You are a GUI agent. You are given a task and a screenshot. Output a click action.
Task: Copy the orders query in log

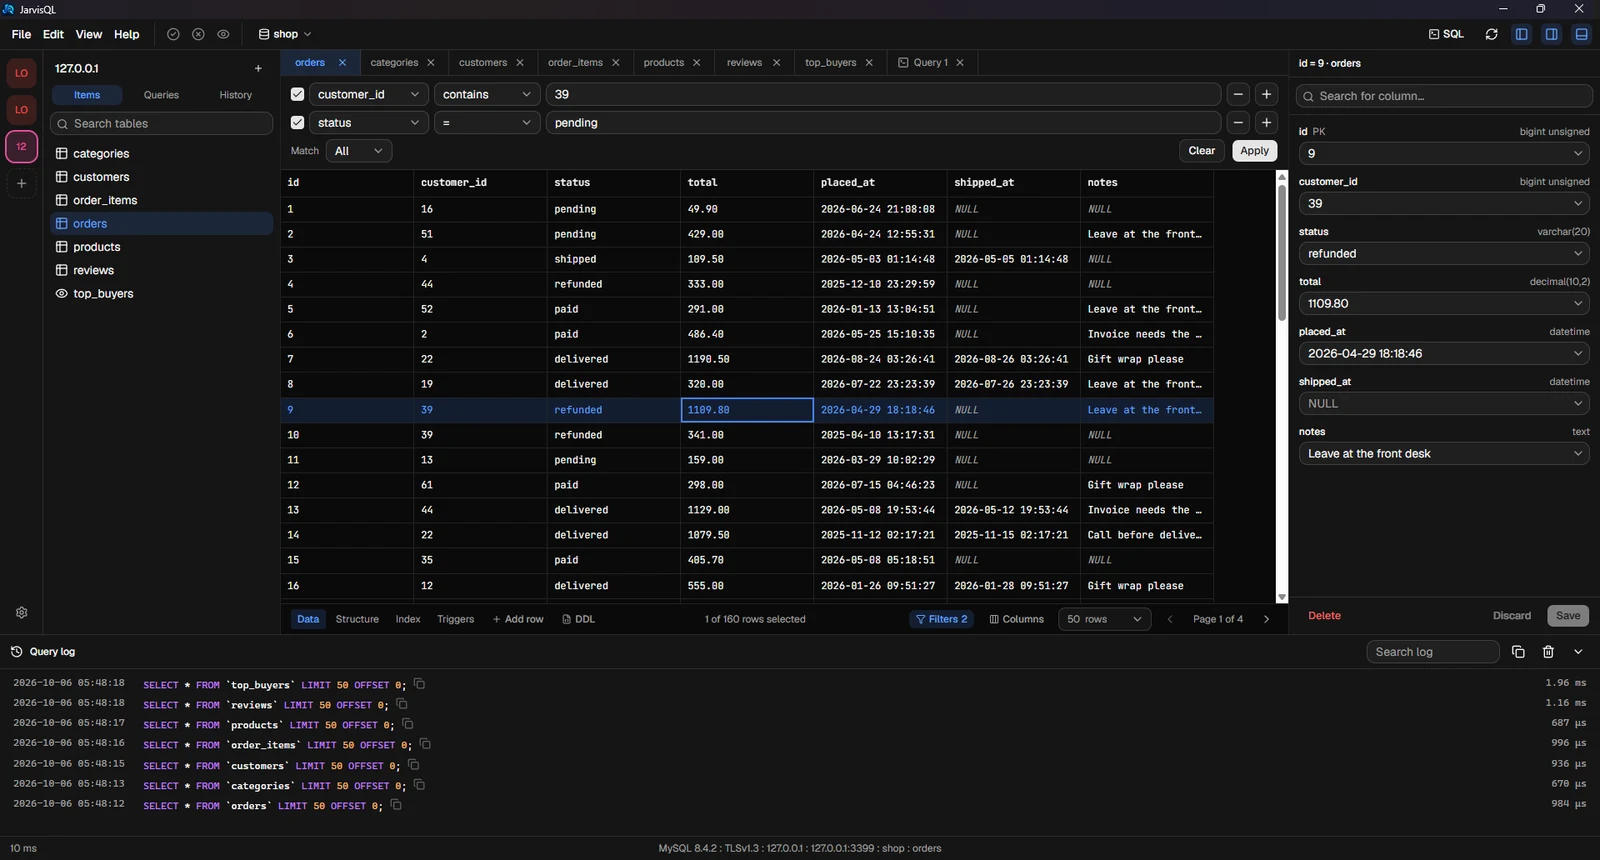pos(396,805)
